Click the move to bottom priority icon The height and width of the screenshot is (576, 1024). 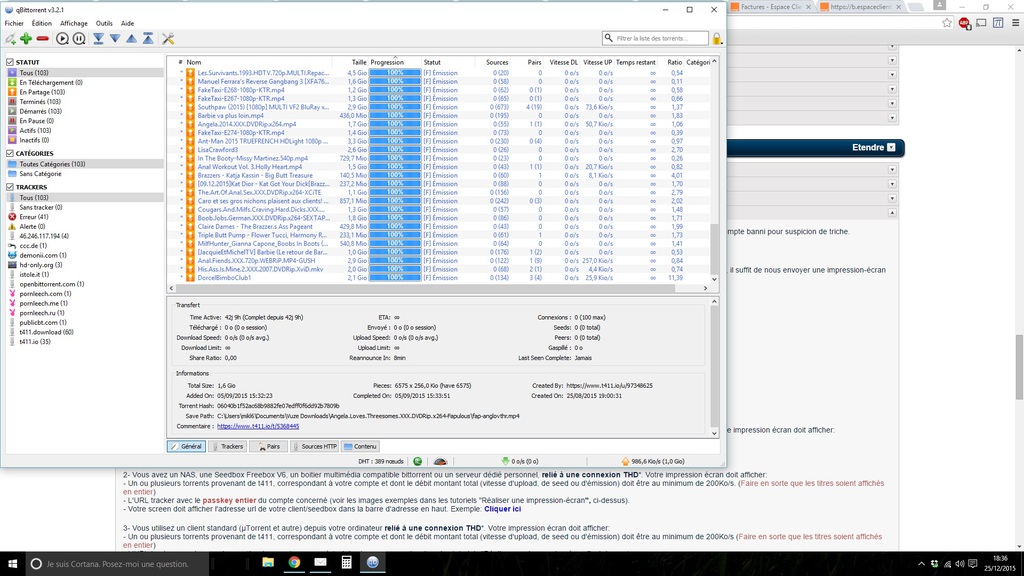[98, 39]
